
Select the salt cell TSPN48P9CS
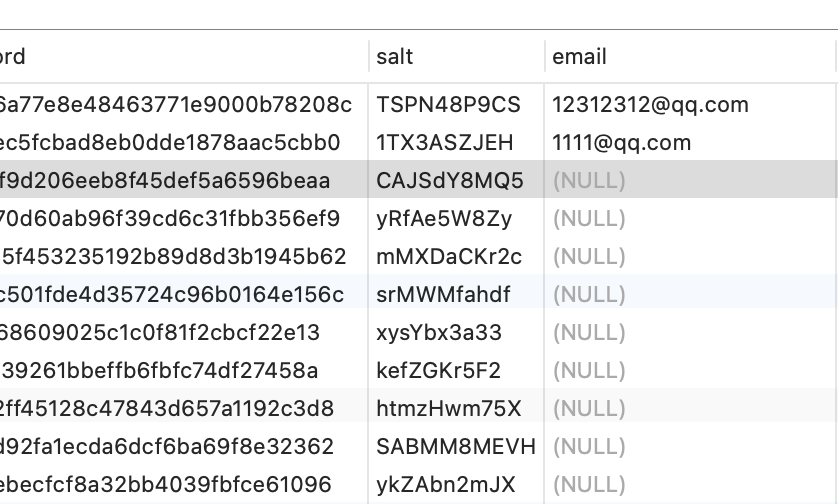pos(449,104)
